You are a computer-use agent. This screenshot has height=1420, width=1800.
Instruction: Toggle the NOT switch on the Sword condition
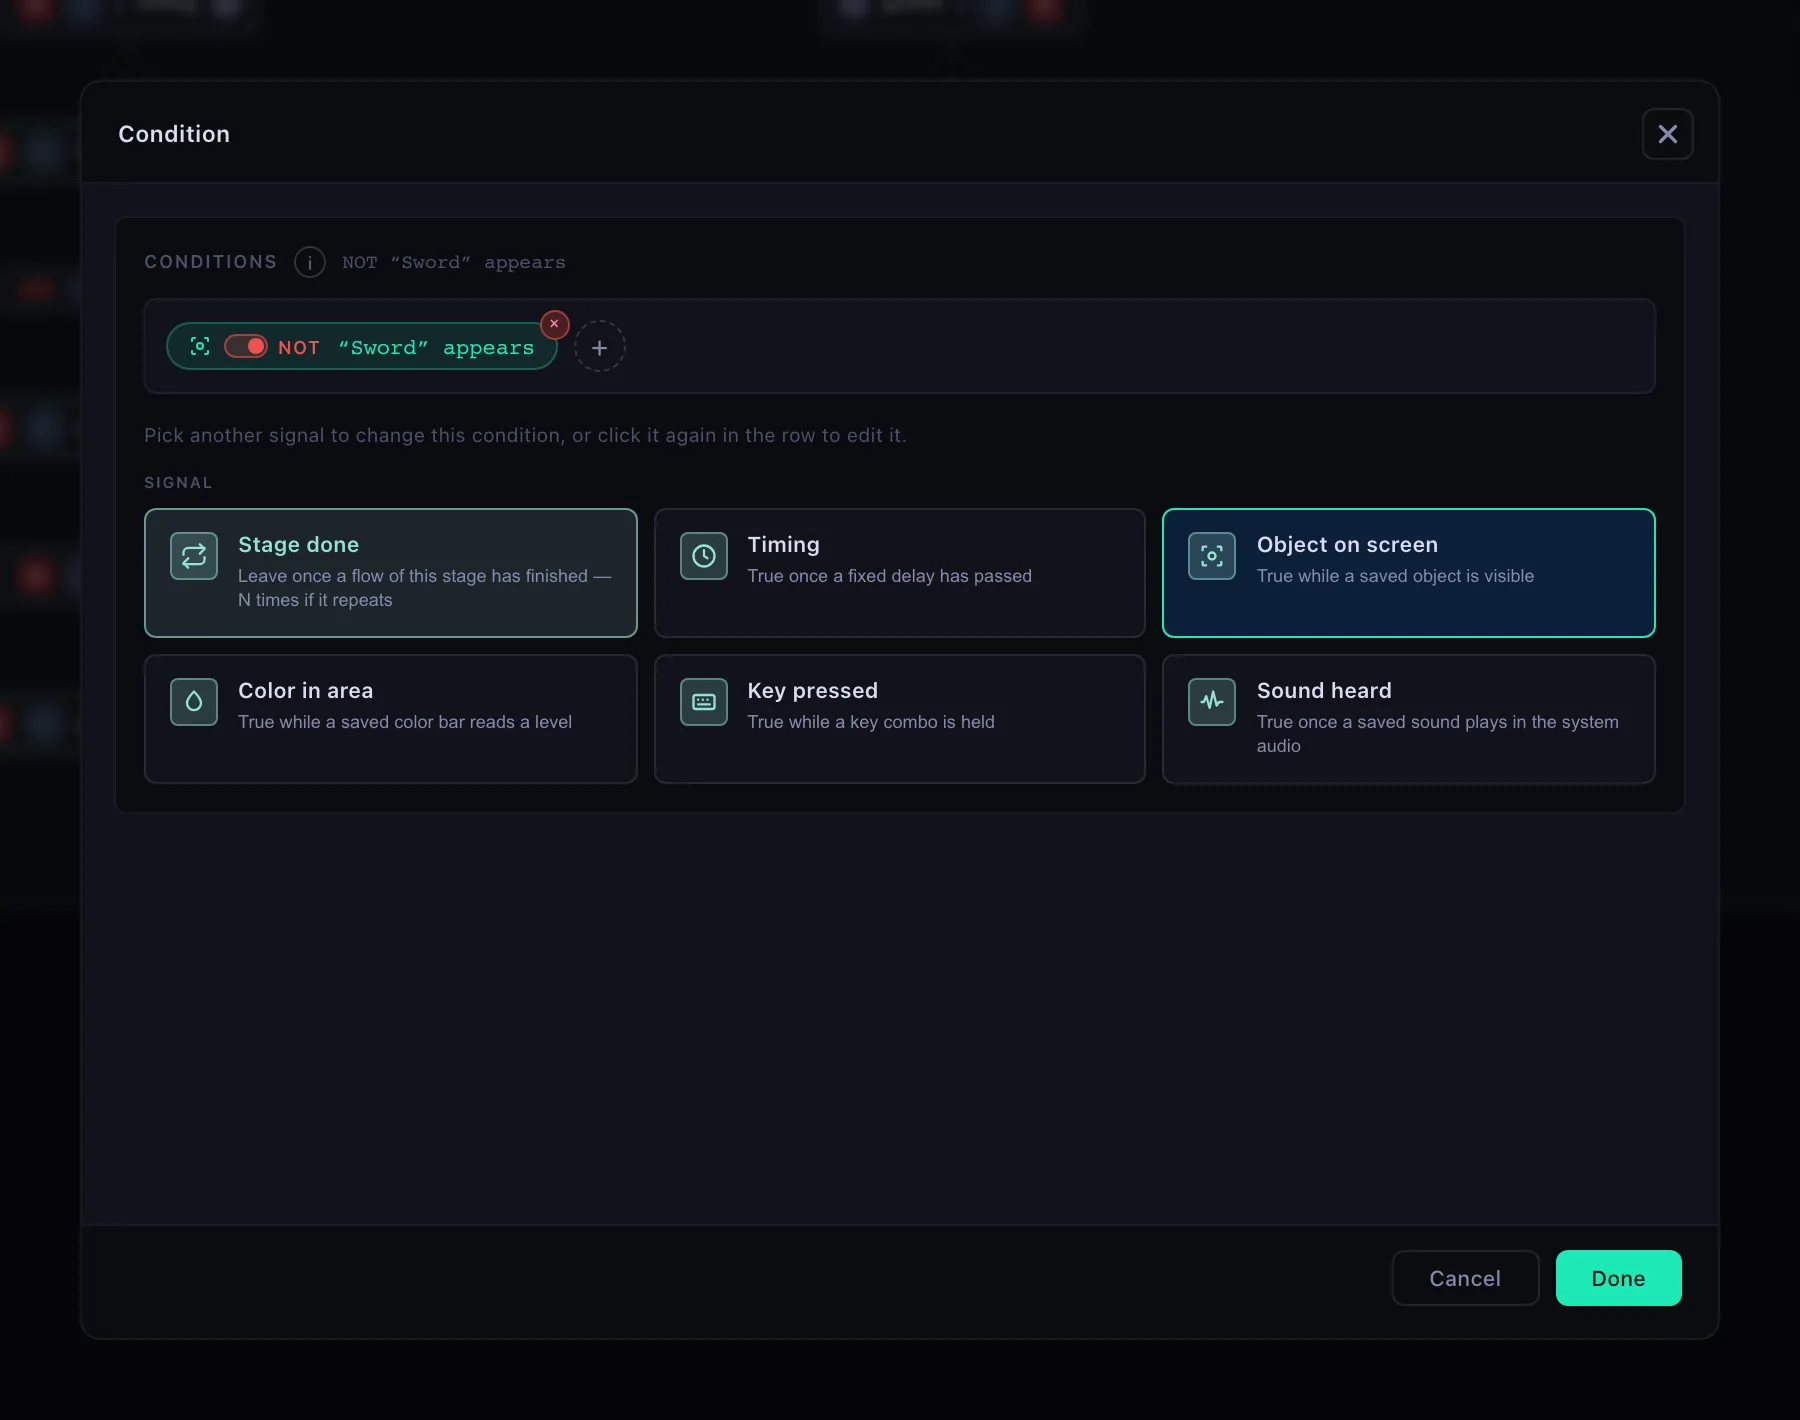[246, 346]
